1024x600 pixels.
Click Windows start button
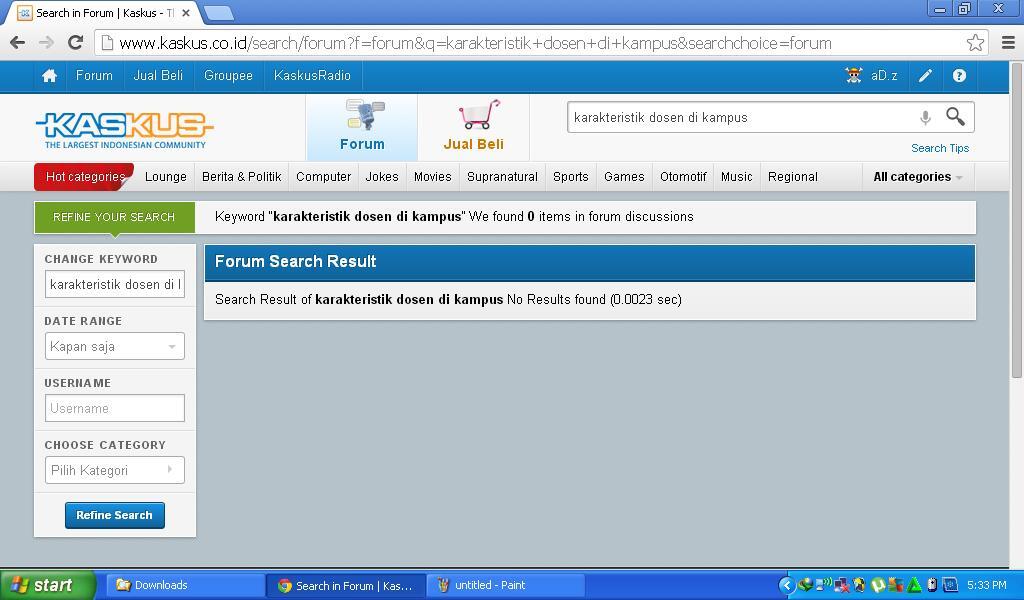[48, 585]
